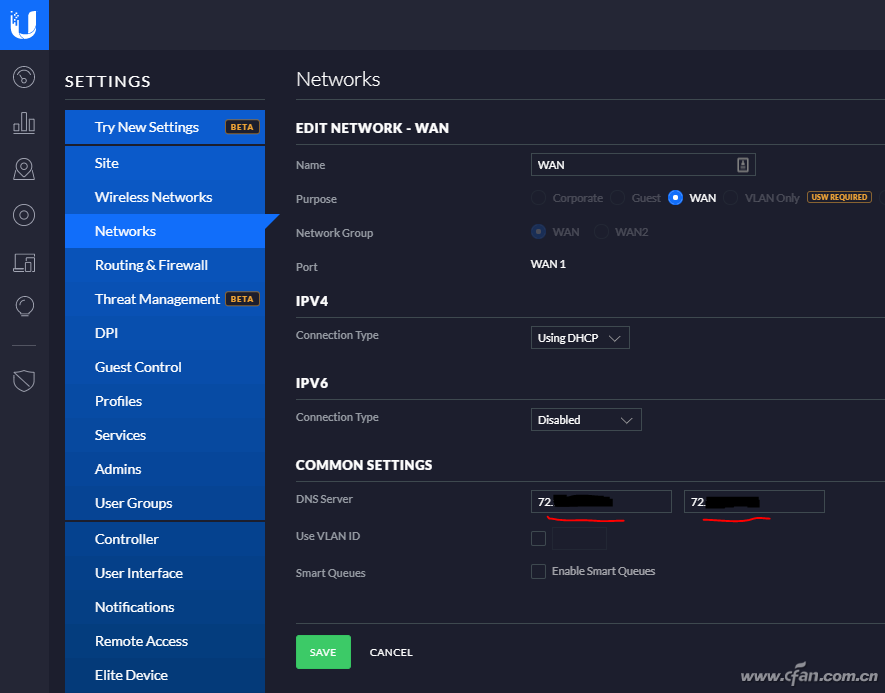This screenshot has width=885, height=693.
Task: Go to Wireless Networks settings
Action: pos(153,197)
